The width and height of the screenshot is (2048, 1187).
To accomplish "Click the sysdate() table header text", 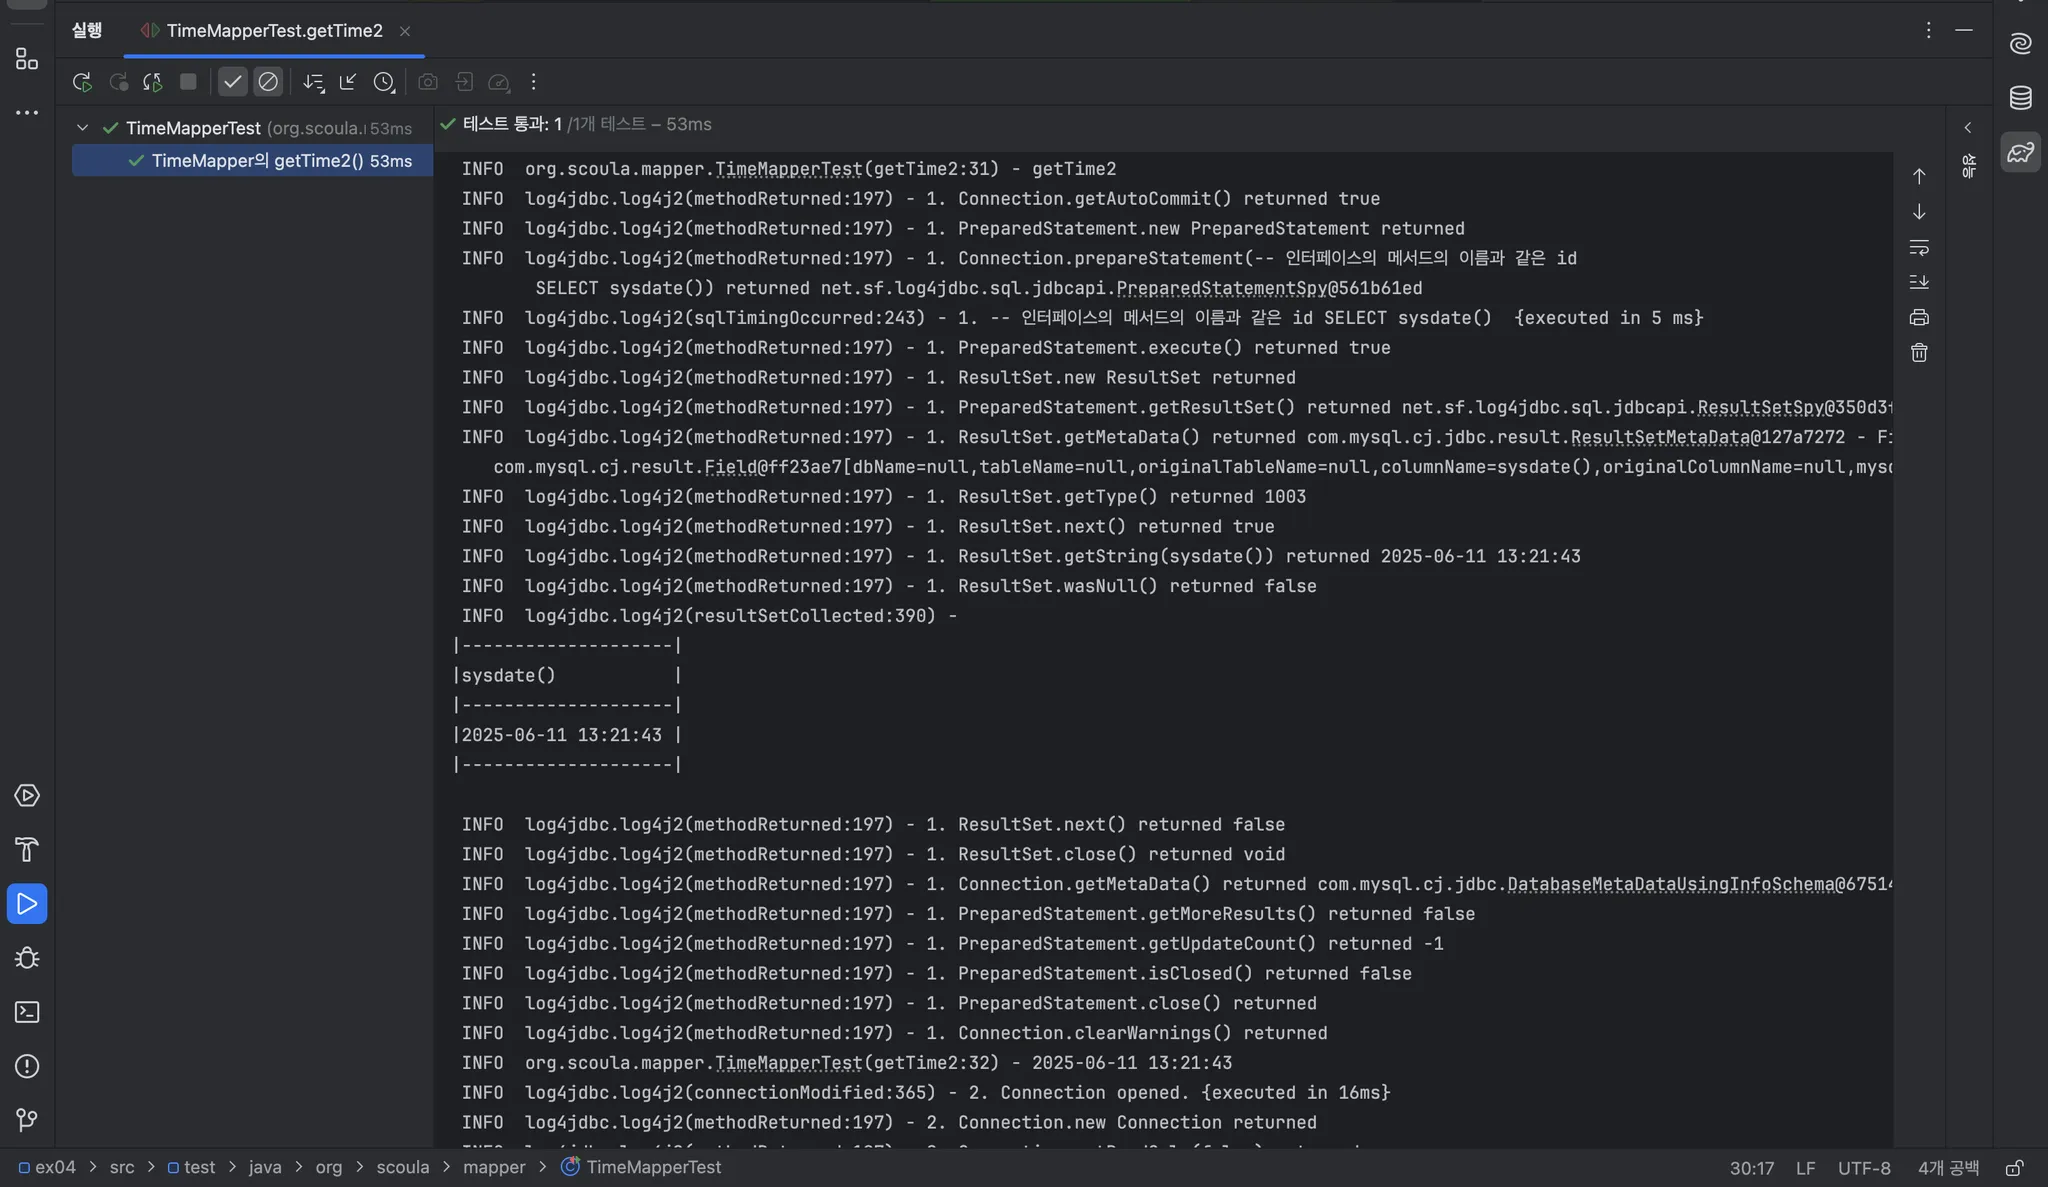I will pos(508,675).
